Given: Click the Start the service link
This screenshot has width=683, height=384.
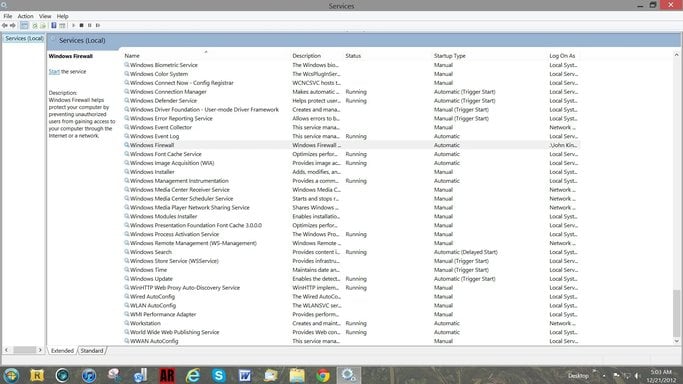Looking at the screenshot, I should tap(54, 71).
